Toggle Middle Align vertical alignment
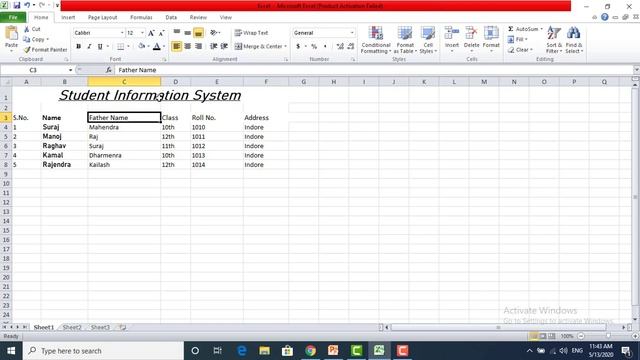This screenshot has height=360, width=640. click(x=187, y=33)
